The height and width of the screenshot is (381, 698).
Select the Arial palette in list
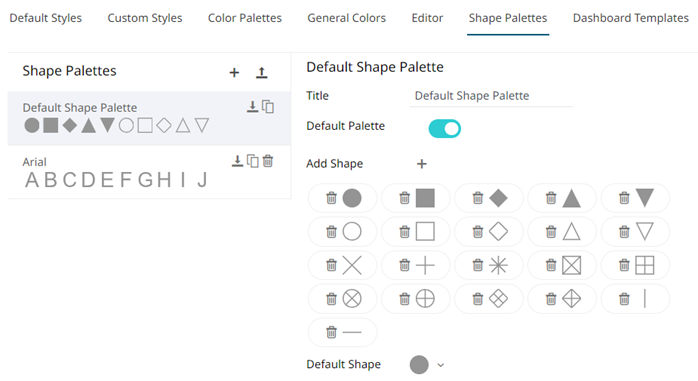(149, 172)
